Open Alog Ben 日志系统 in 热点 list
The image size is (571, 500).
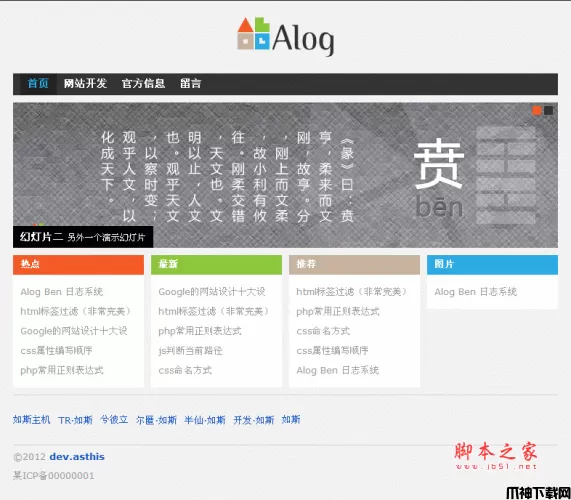(x=62, y=292)
